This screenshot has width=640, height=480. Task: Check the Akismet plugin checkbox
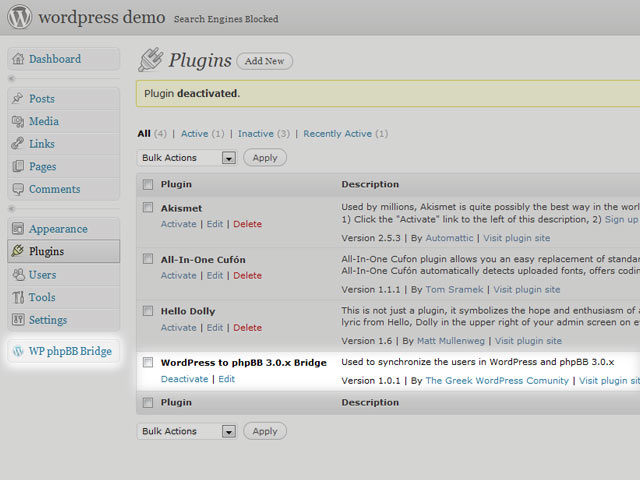[x=148, y=207]
